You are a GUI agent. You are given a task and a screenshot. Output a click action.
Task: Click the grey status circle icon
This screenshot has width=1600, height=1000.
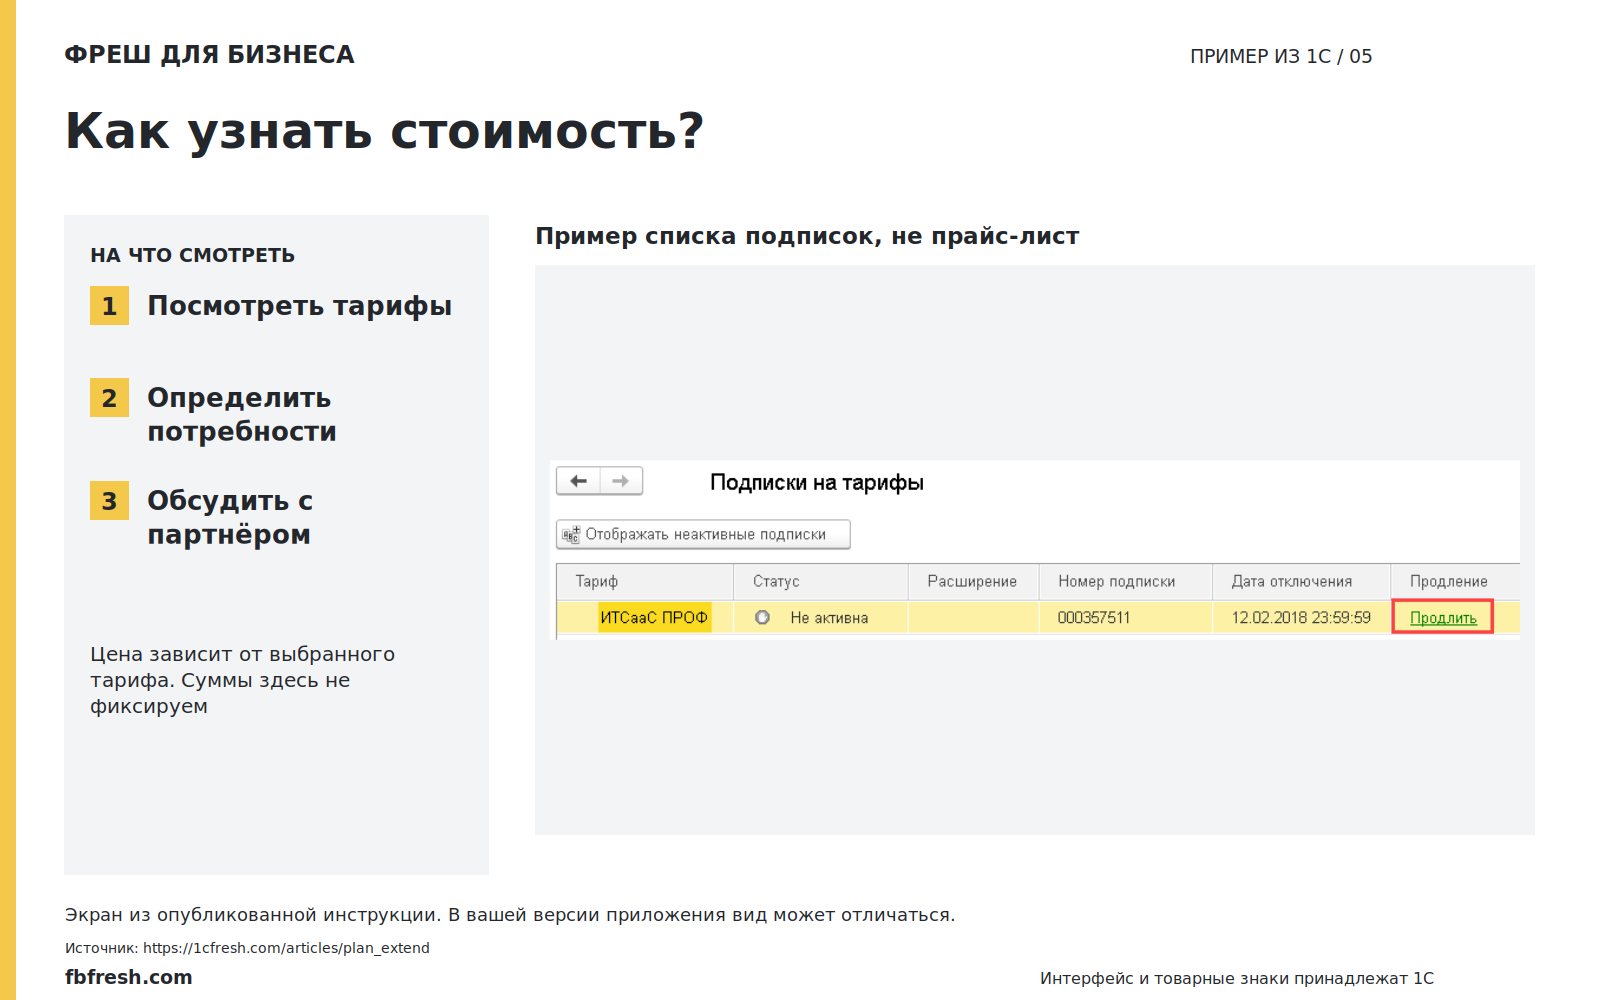point(762,618)
